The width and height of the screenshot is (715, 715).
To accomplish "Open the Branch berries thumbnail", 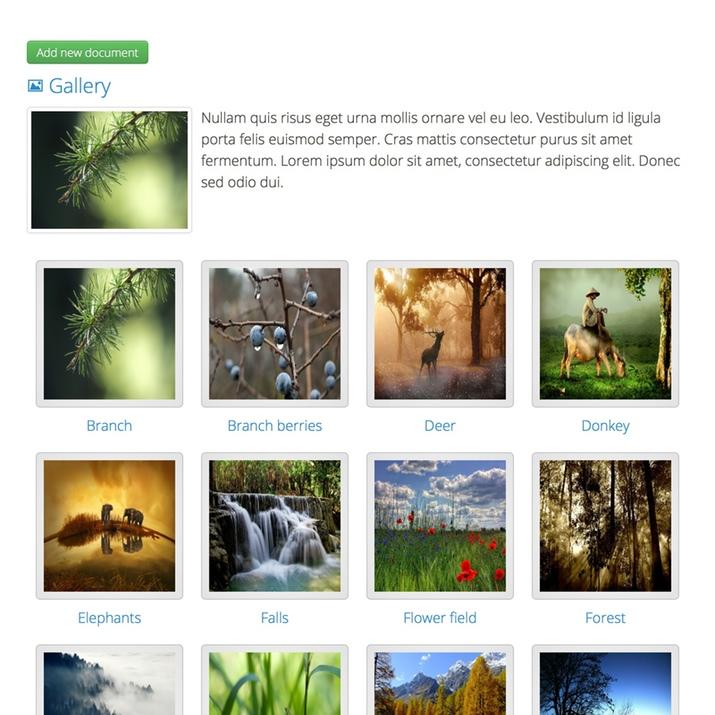I will 275,334.
